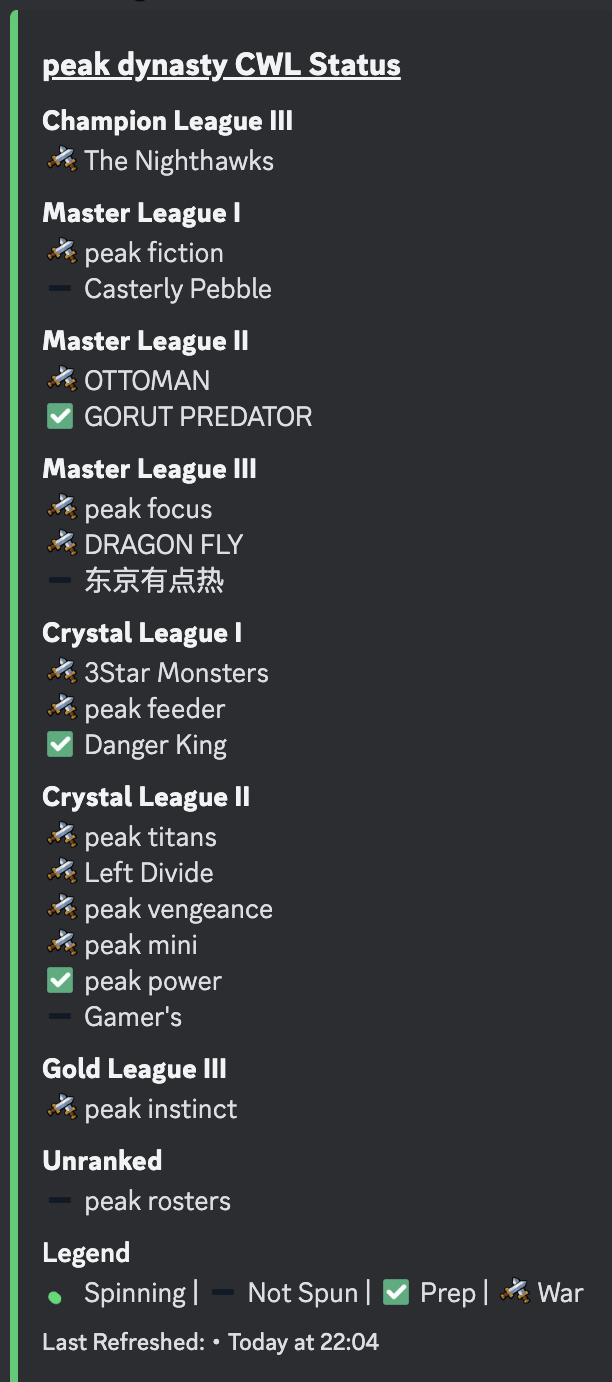Click the not-spun dash beside Casterly Pebble
612x1382 pixels.
tap(60, 289)
